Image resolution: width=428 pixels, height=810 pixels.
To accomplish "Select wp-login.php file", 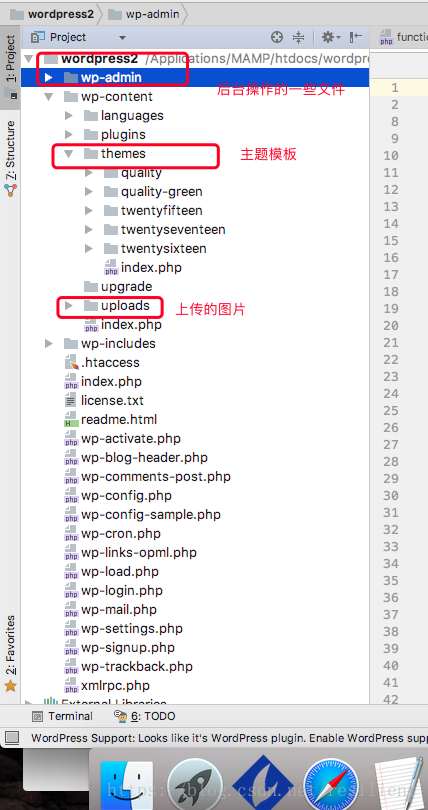I will coord(114,590).
